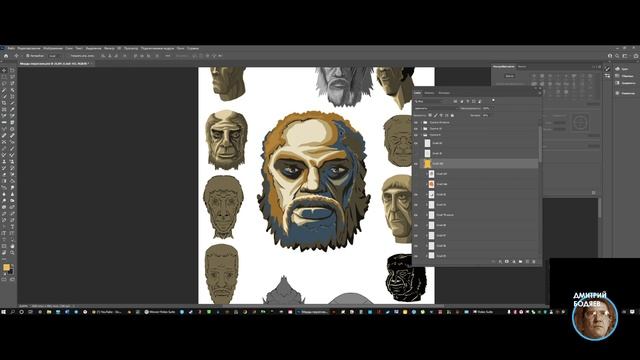
Task: Switch to the Контуры tab
Action: [x=444, y=93]
